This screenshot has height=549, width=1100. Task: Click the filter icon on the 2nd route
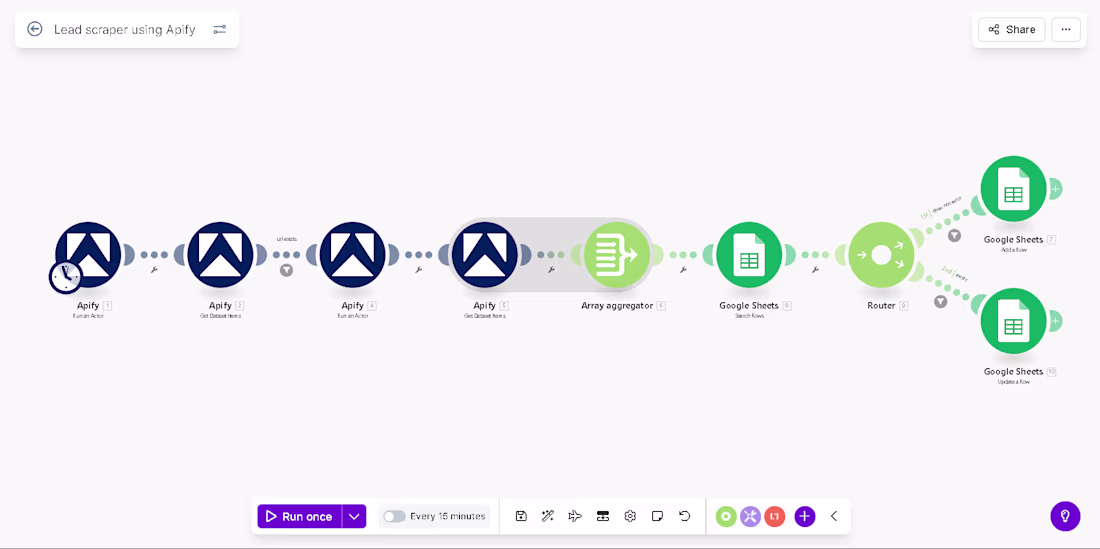[x=941, y=301]
